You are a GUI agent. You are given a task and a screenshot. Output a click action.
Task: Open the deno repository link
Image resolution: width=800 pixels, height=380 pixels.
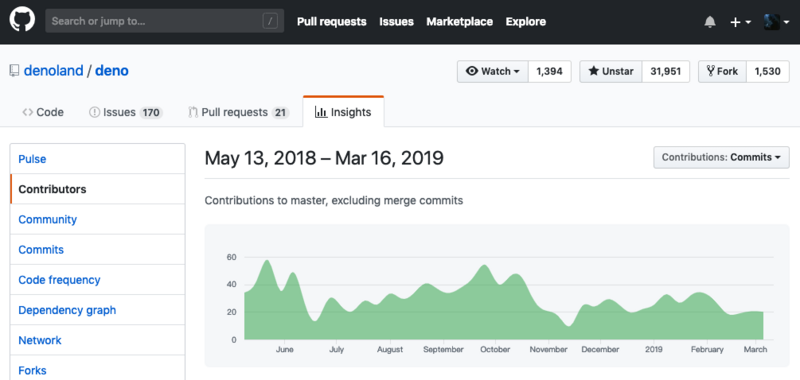112,70
